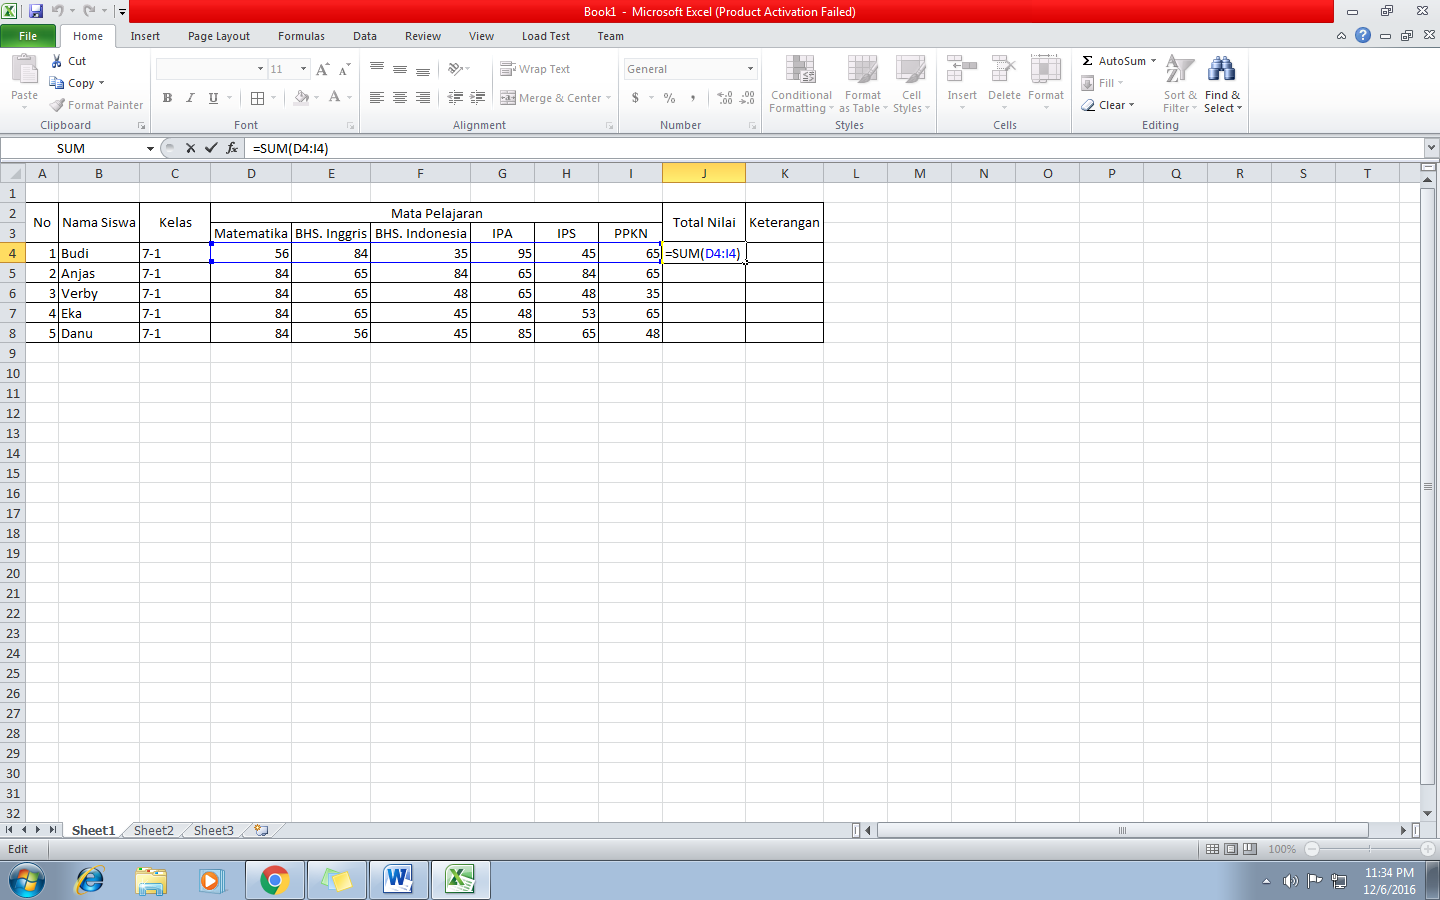Apply bold formatting from the Font group
Screen dimensions: 1440x900
tap(167, 97)
